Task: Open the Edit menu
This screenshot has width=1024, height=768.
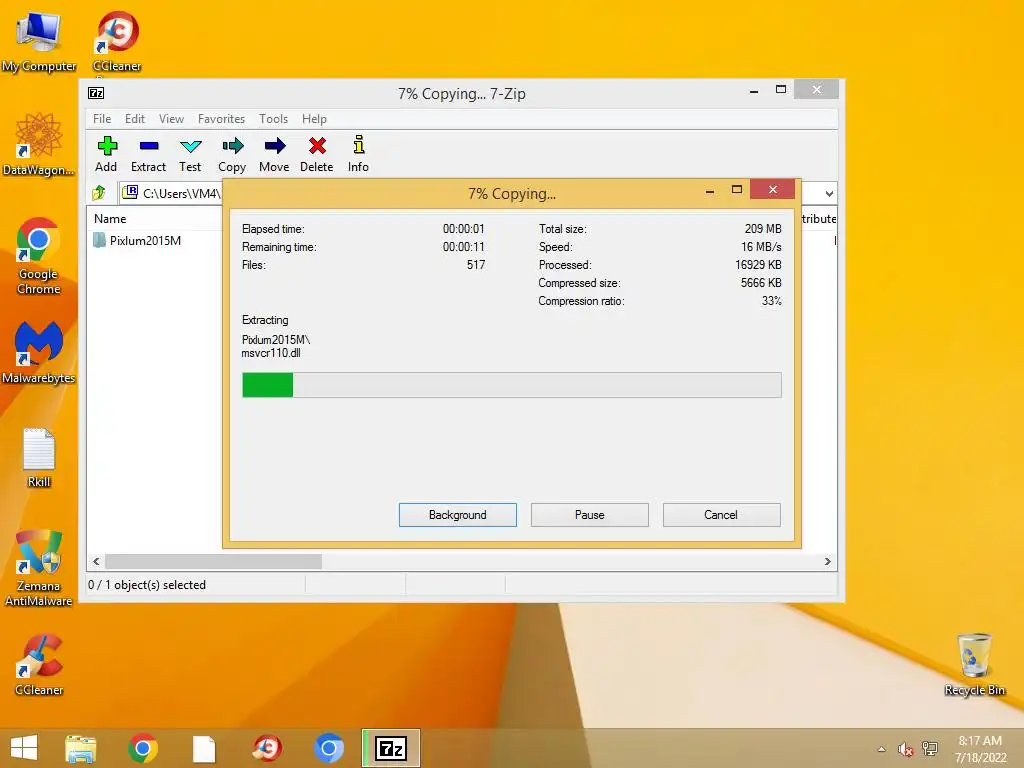Action: pos(135,119)
